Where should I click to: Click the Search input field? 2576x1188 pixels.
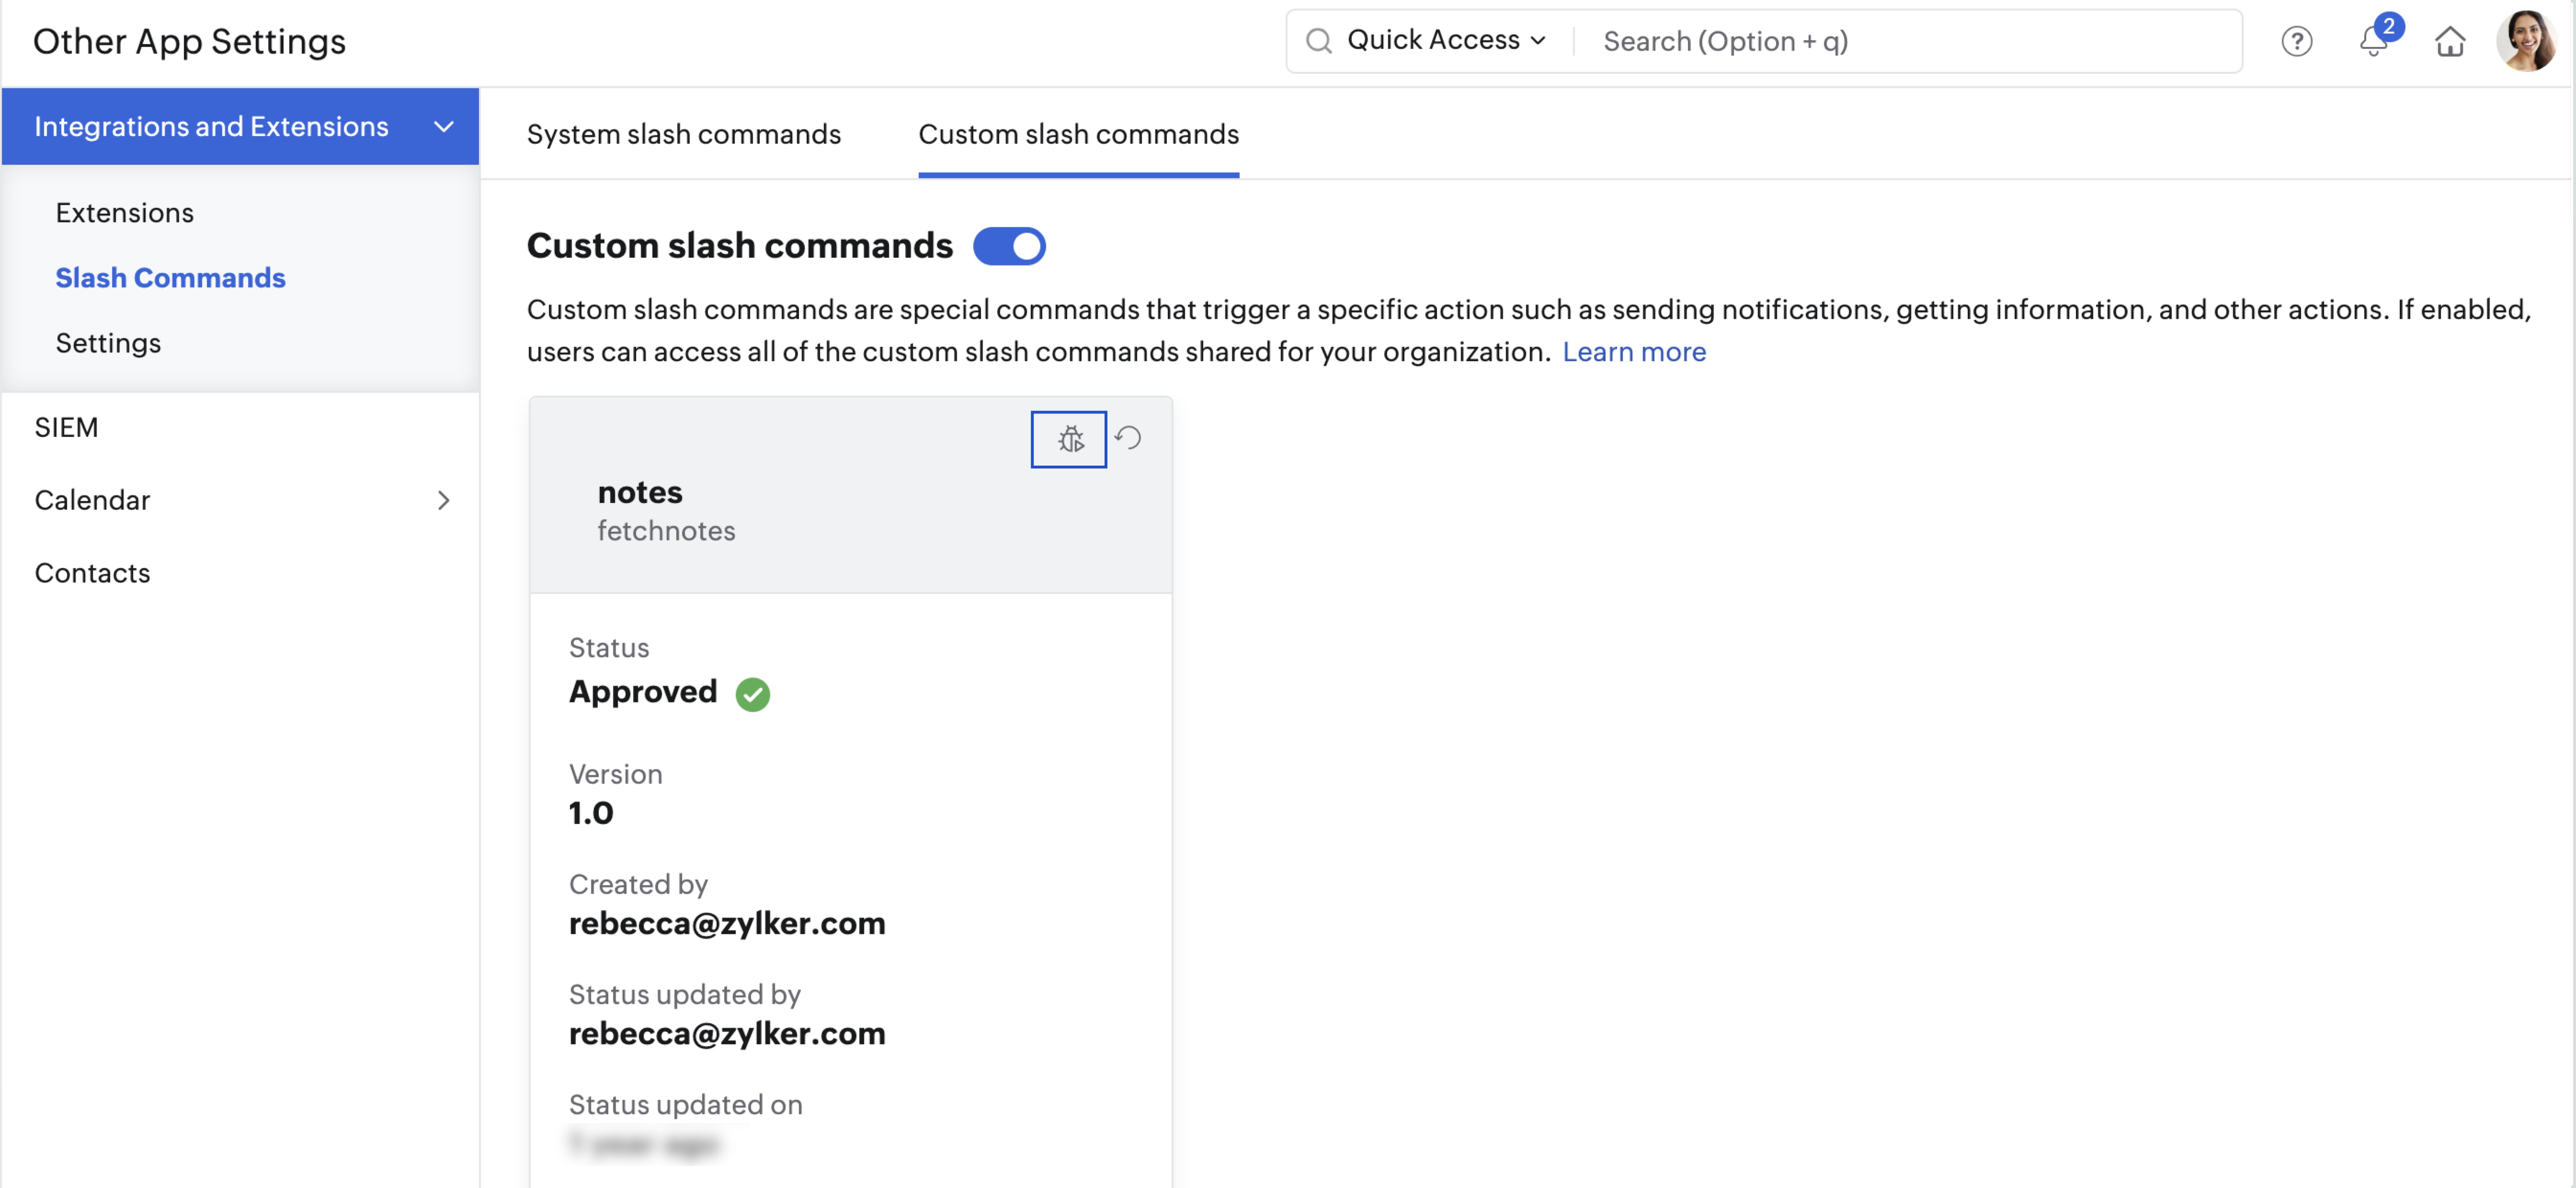point(1900,41)
